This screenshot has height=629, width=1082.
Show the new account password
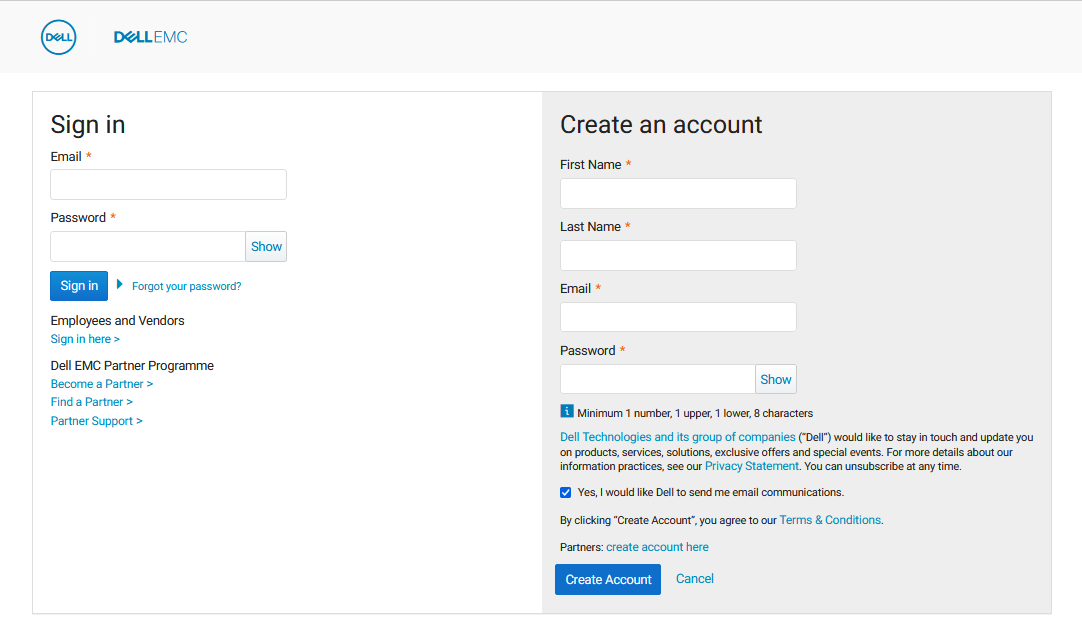coord(775,379)
